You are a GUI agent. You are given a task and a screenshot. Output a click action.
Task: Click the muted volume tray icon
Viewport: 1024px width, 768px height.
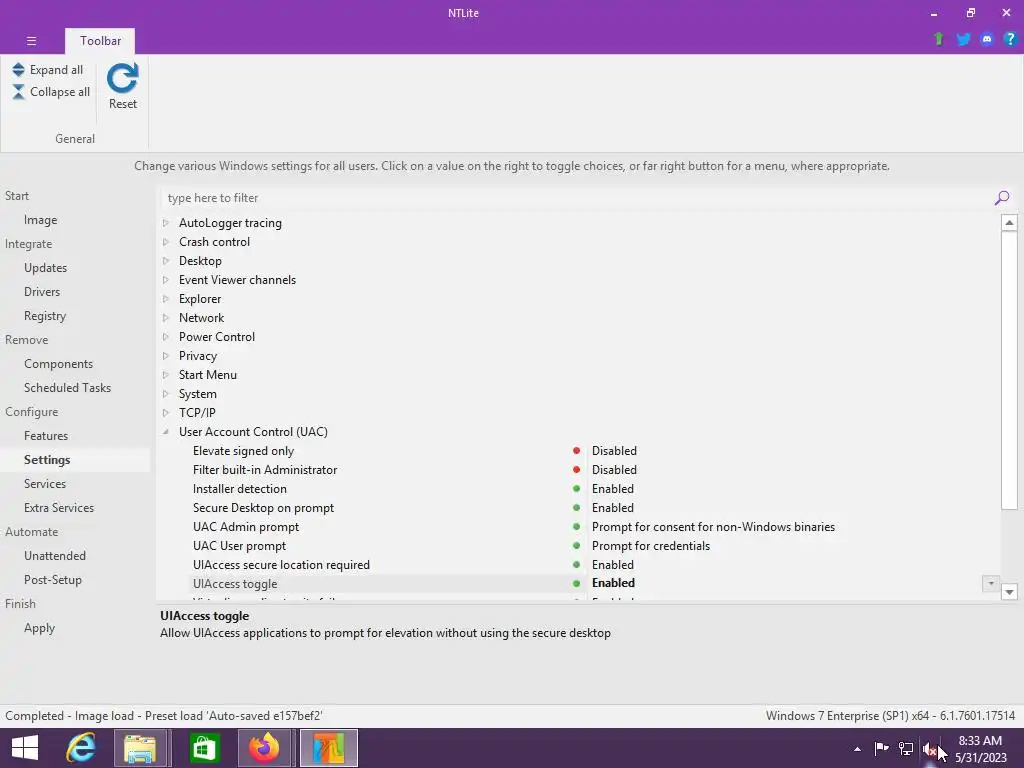(x=929, y=748)
